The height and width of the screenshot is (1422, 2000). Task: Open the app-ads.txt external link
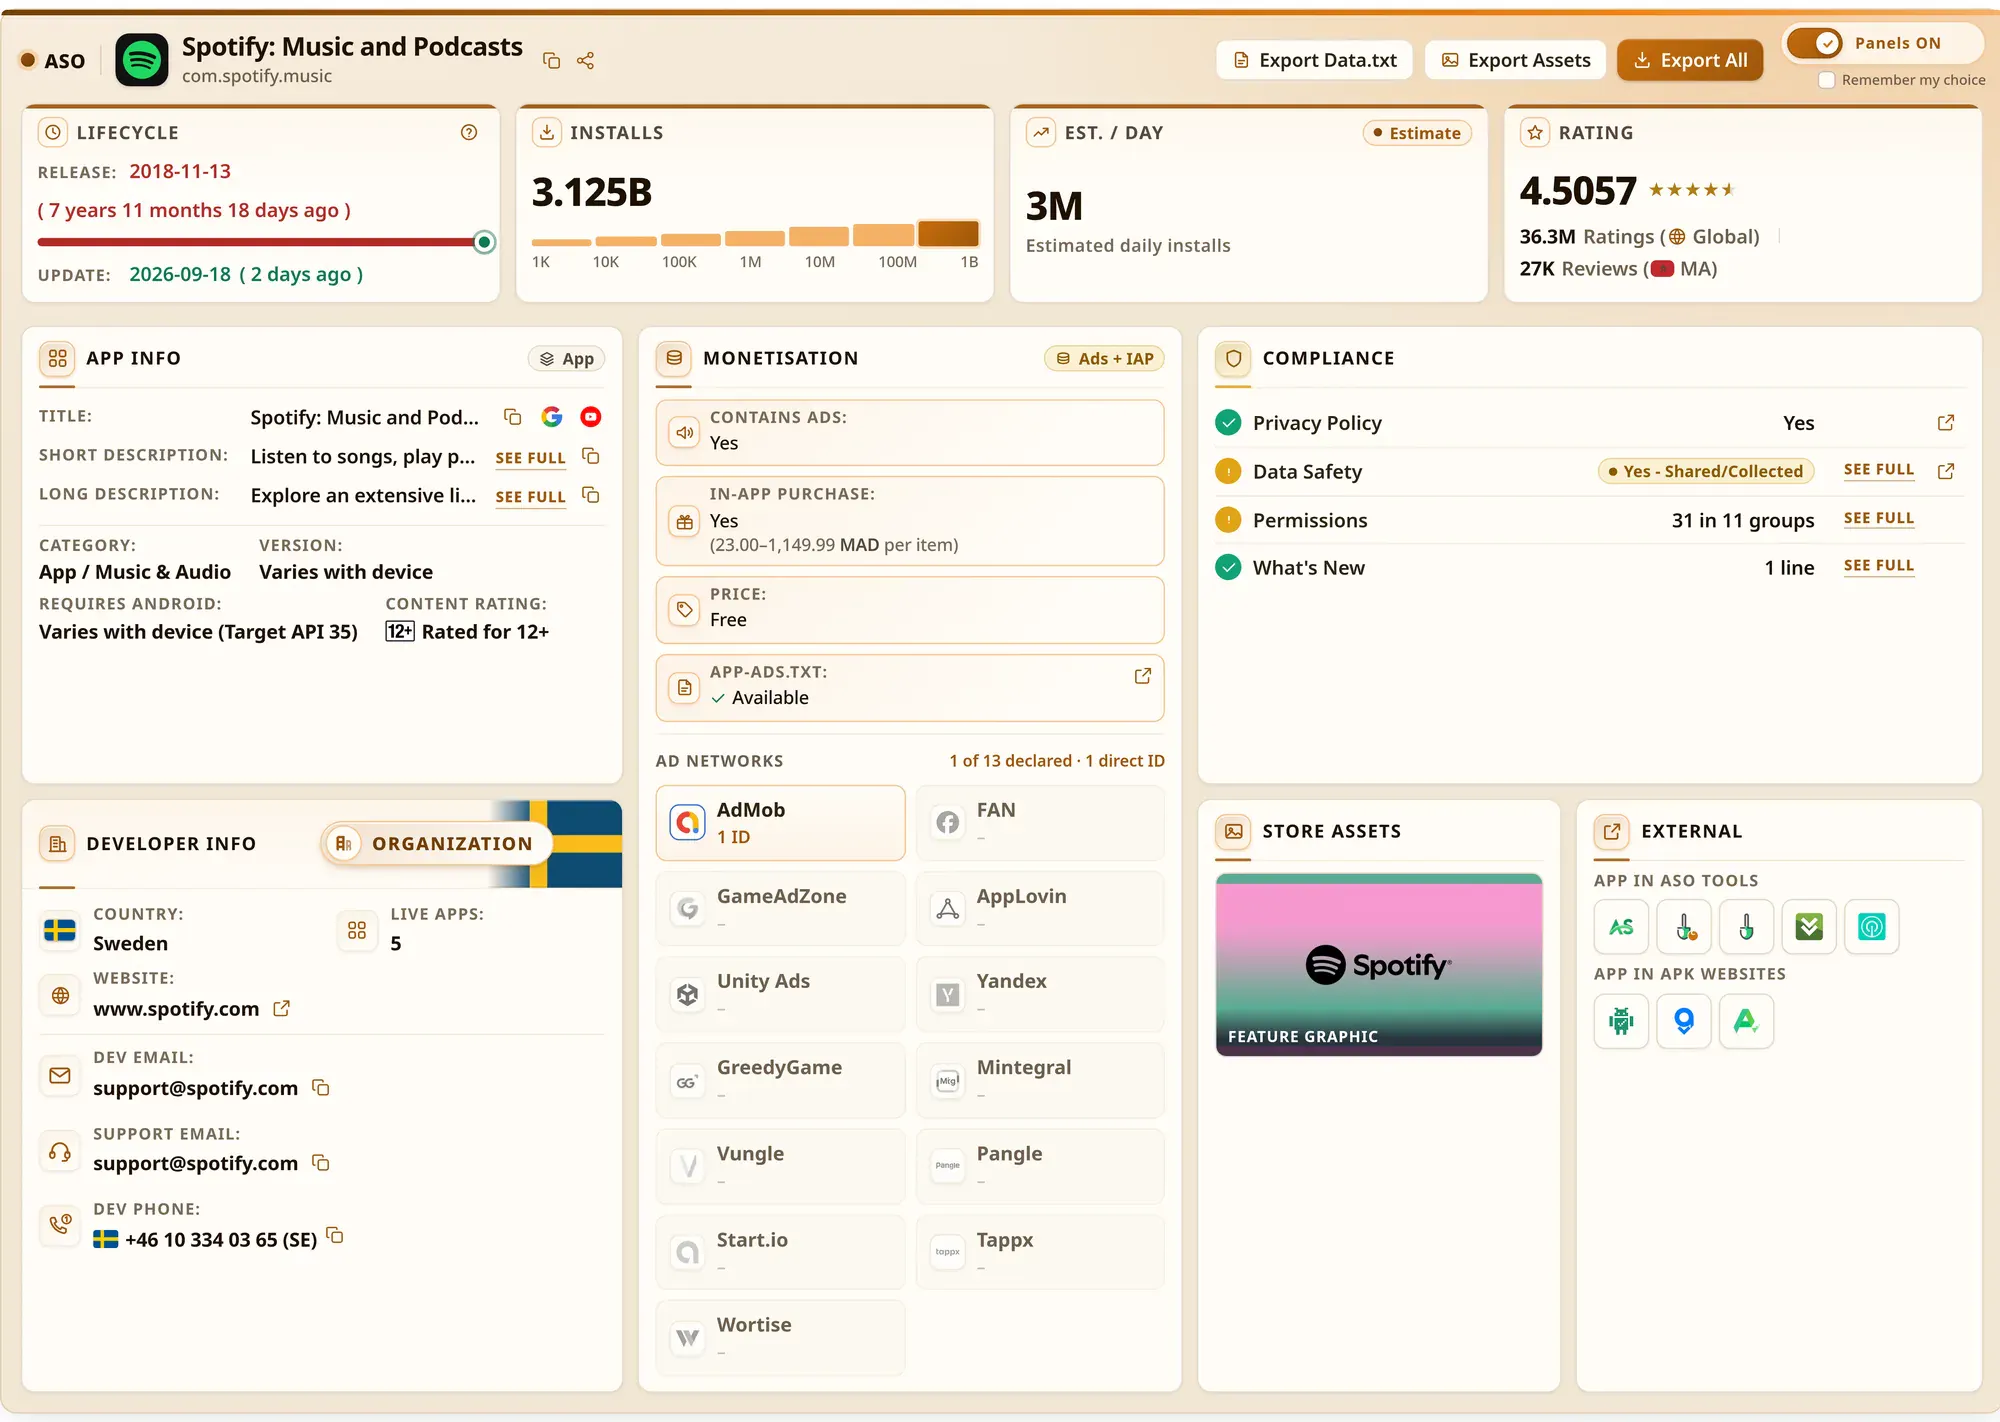tap(1143, 676)
